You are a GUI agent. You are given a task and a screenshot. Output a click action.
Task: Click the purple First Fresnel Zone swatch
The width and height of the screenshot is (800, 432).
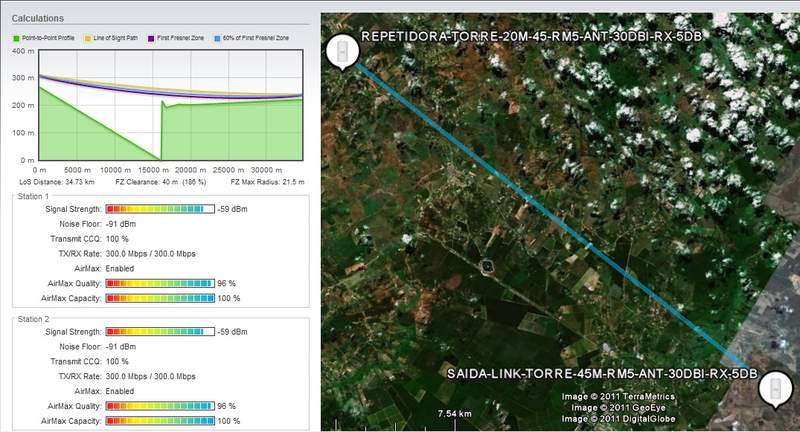(x=151, y=38)
